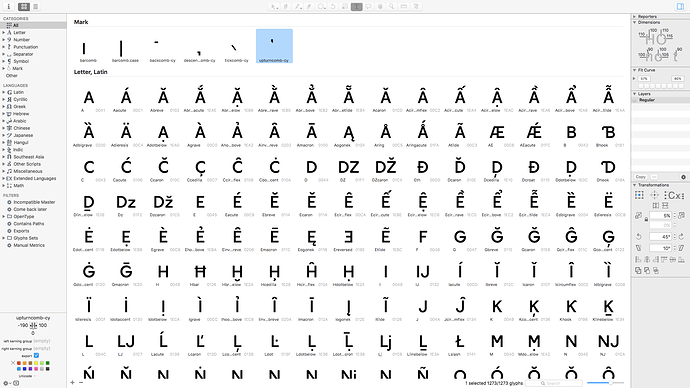The width and height of the screenshot is (690, 388).
Task: Switch to list view of glyphs
Action: pos(36,7)
